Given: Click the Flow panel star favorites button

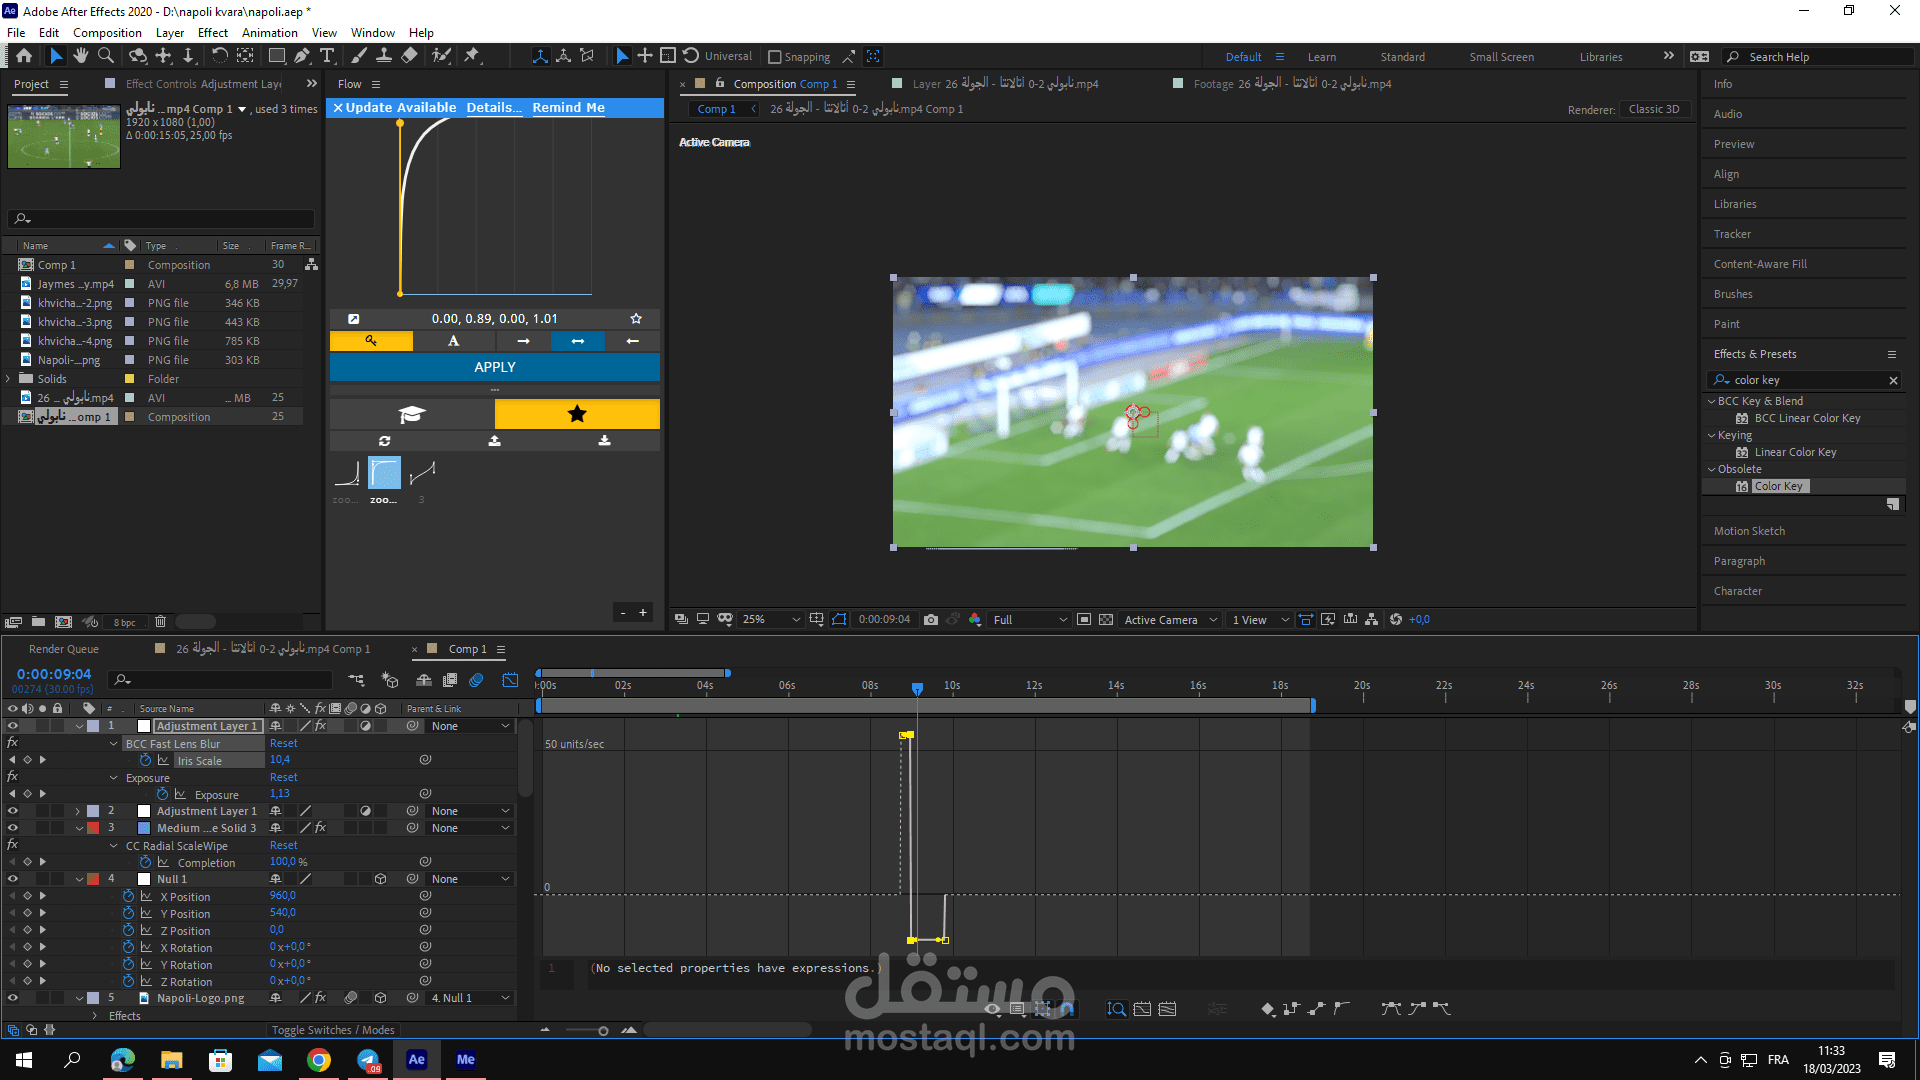Looking at the screenshot, I should 577,414.
